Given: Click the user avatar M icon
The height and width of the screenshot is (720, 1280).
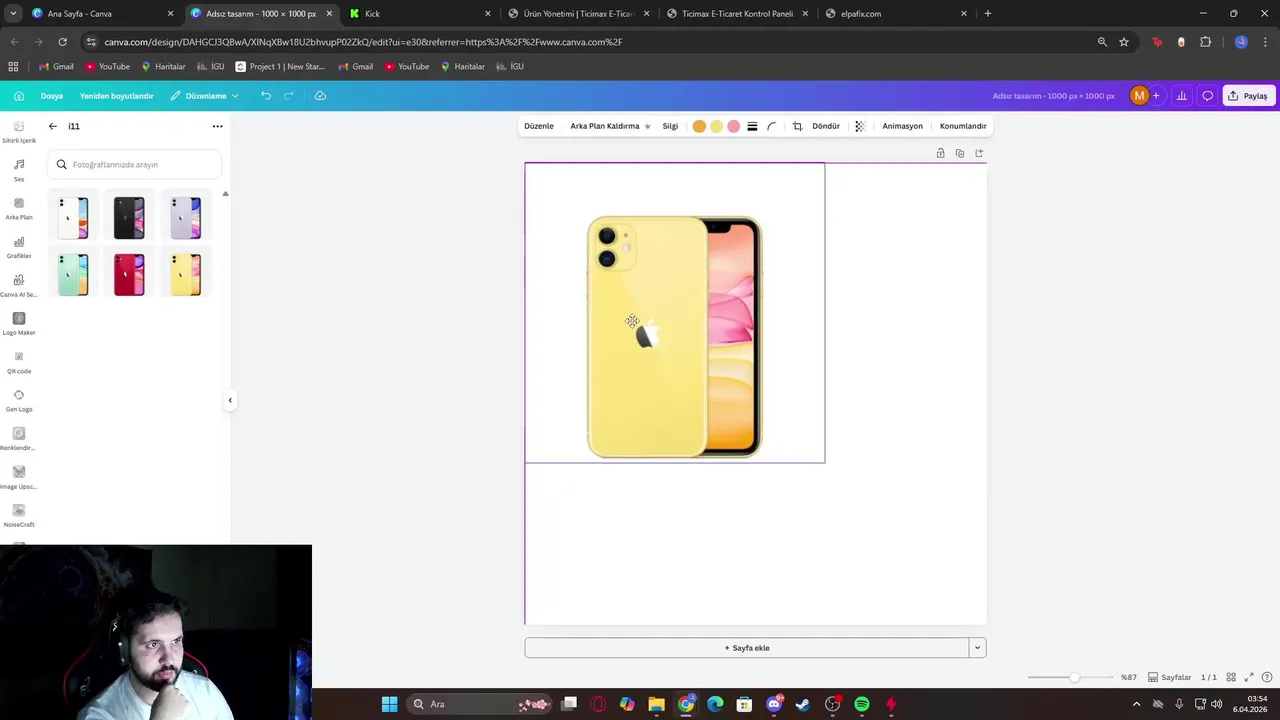Looking at the screenshot, I should [x=1139, y=96].
